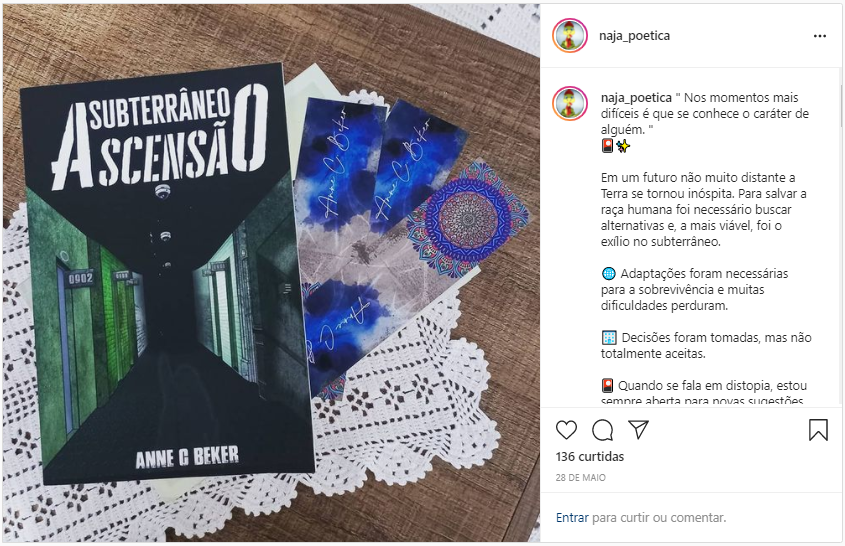Click red book emoji in caption
The image size is (845, 546).
pyautogui.click(x=607, y=146)
